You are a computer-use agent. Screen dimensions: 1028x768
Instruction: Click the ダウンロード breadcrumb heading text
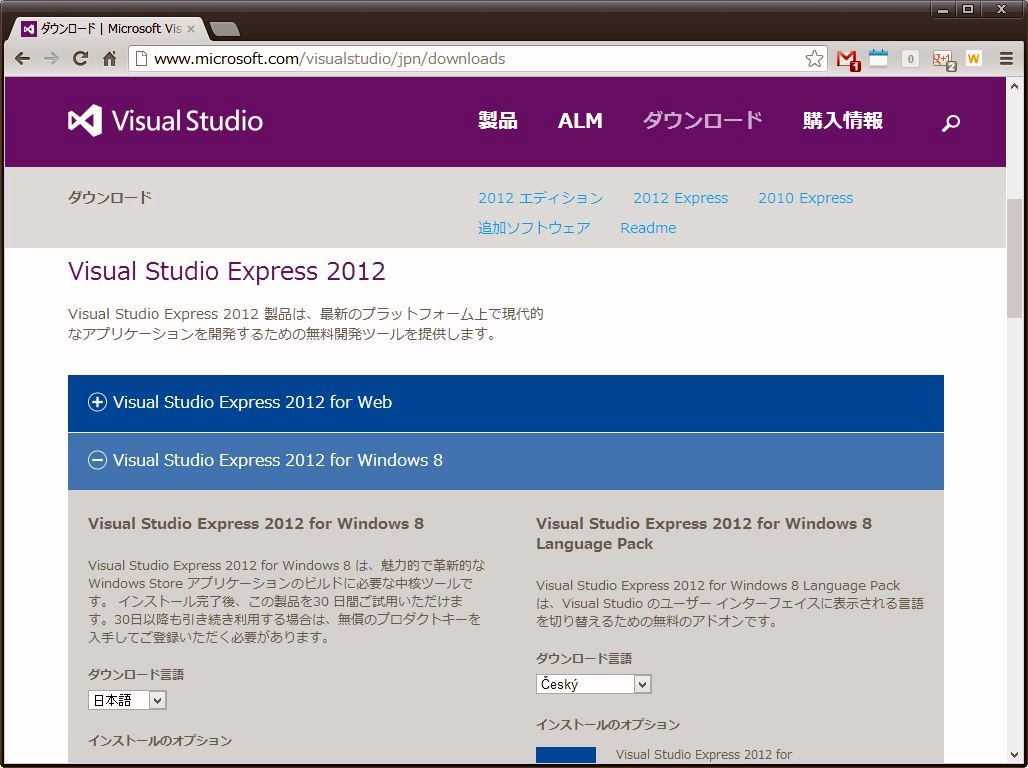[x=109, y=197]
